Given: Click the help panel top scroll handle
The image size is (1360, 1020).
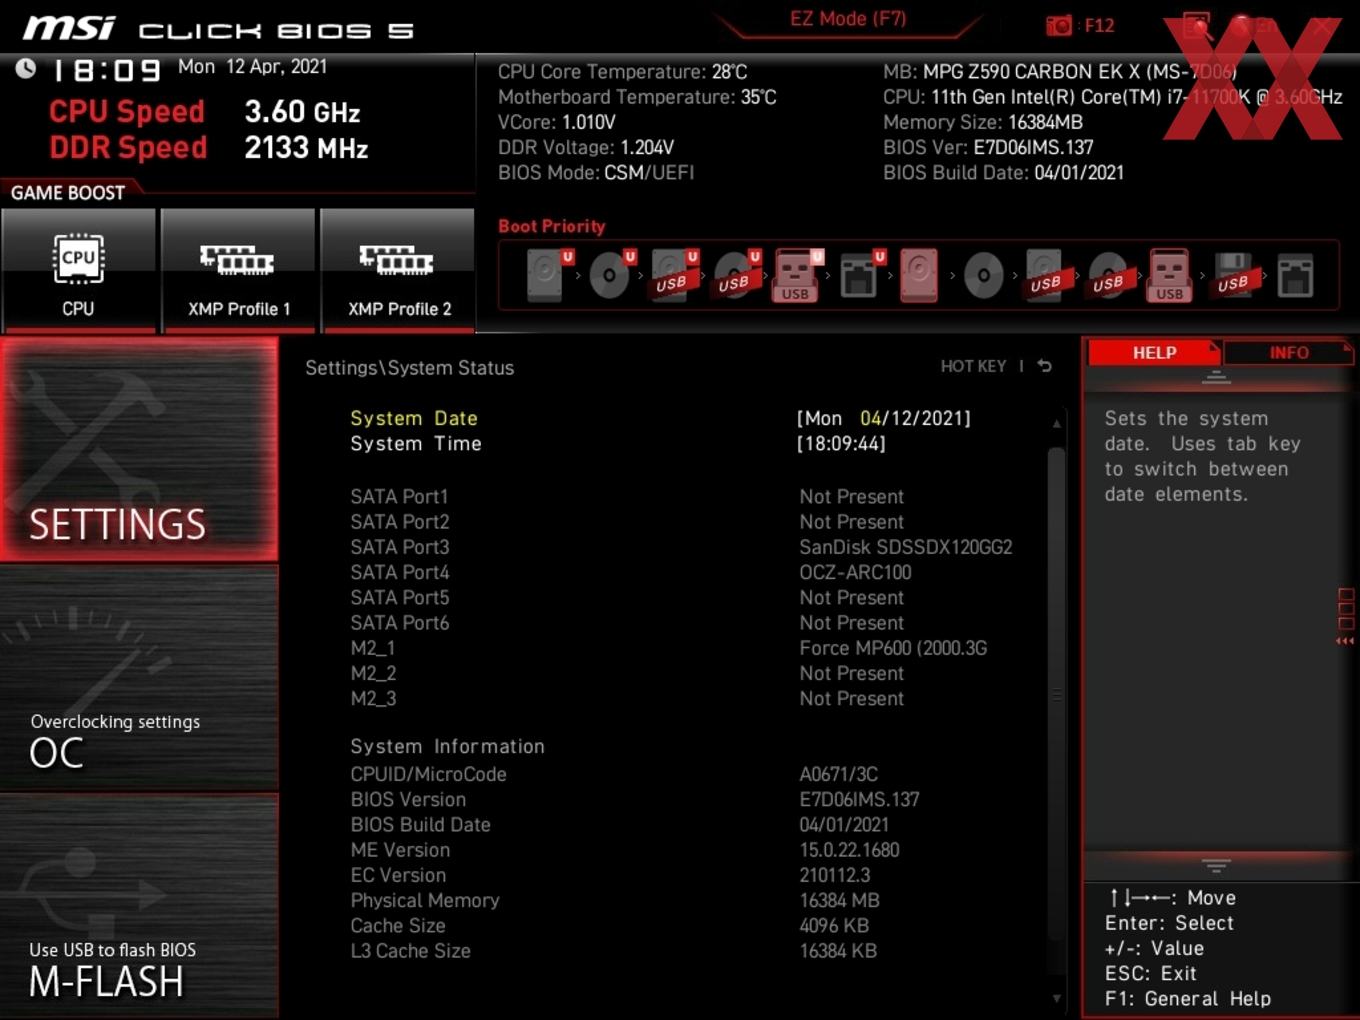Looking at the screenshot, I should pos(1216,378).
